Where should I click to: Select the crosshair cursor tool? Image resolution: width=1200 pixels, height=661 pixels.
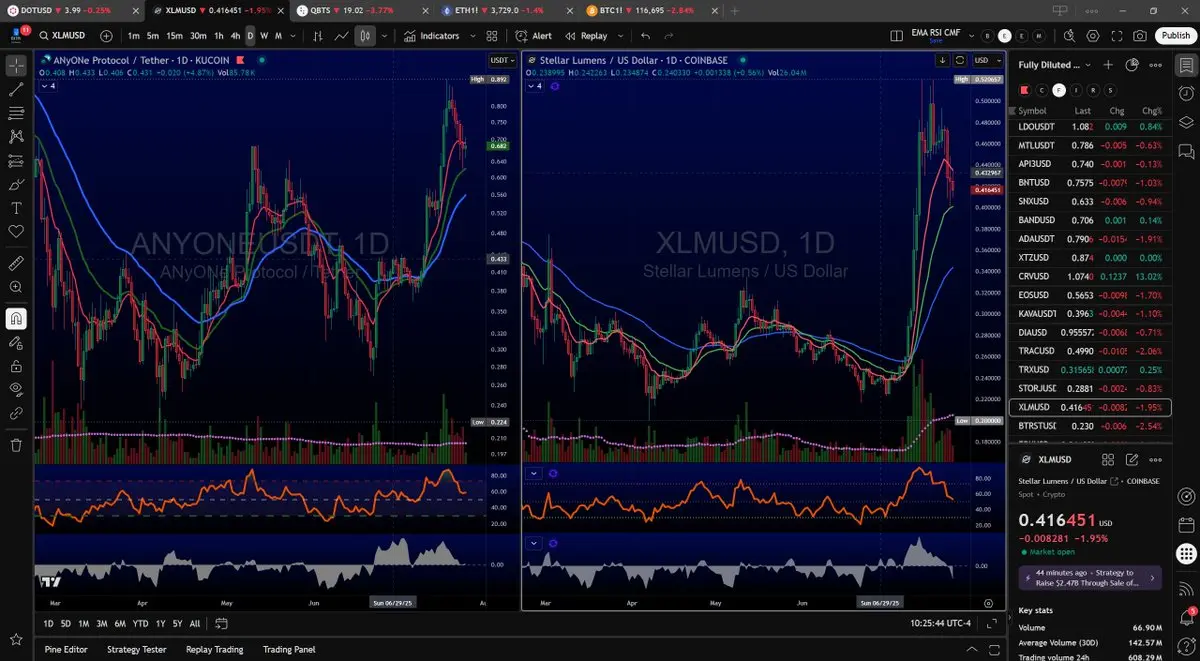point(16,65)
